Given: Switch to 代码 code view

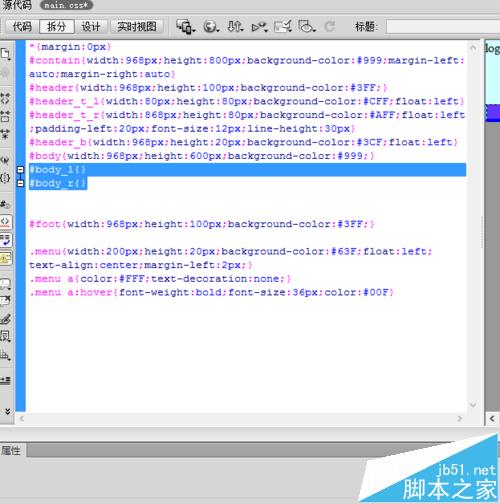Looking at the screenshot, I should pos(22,26).
